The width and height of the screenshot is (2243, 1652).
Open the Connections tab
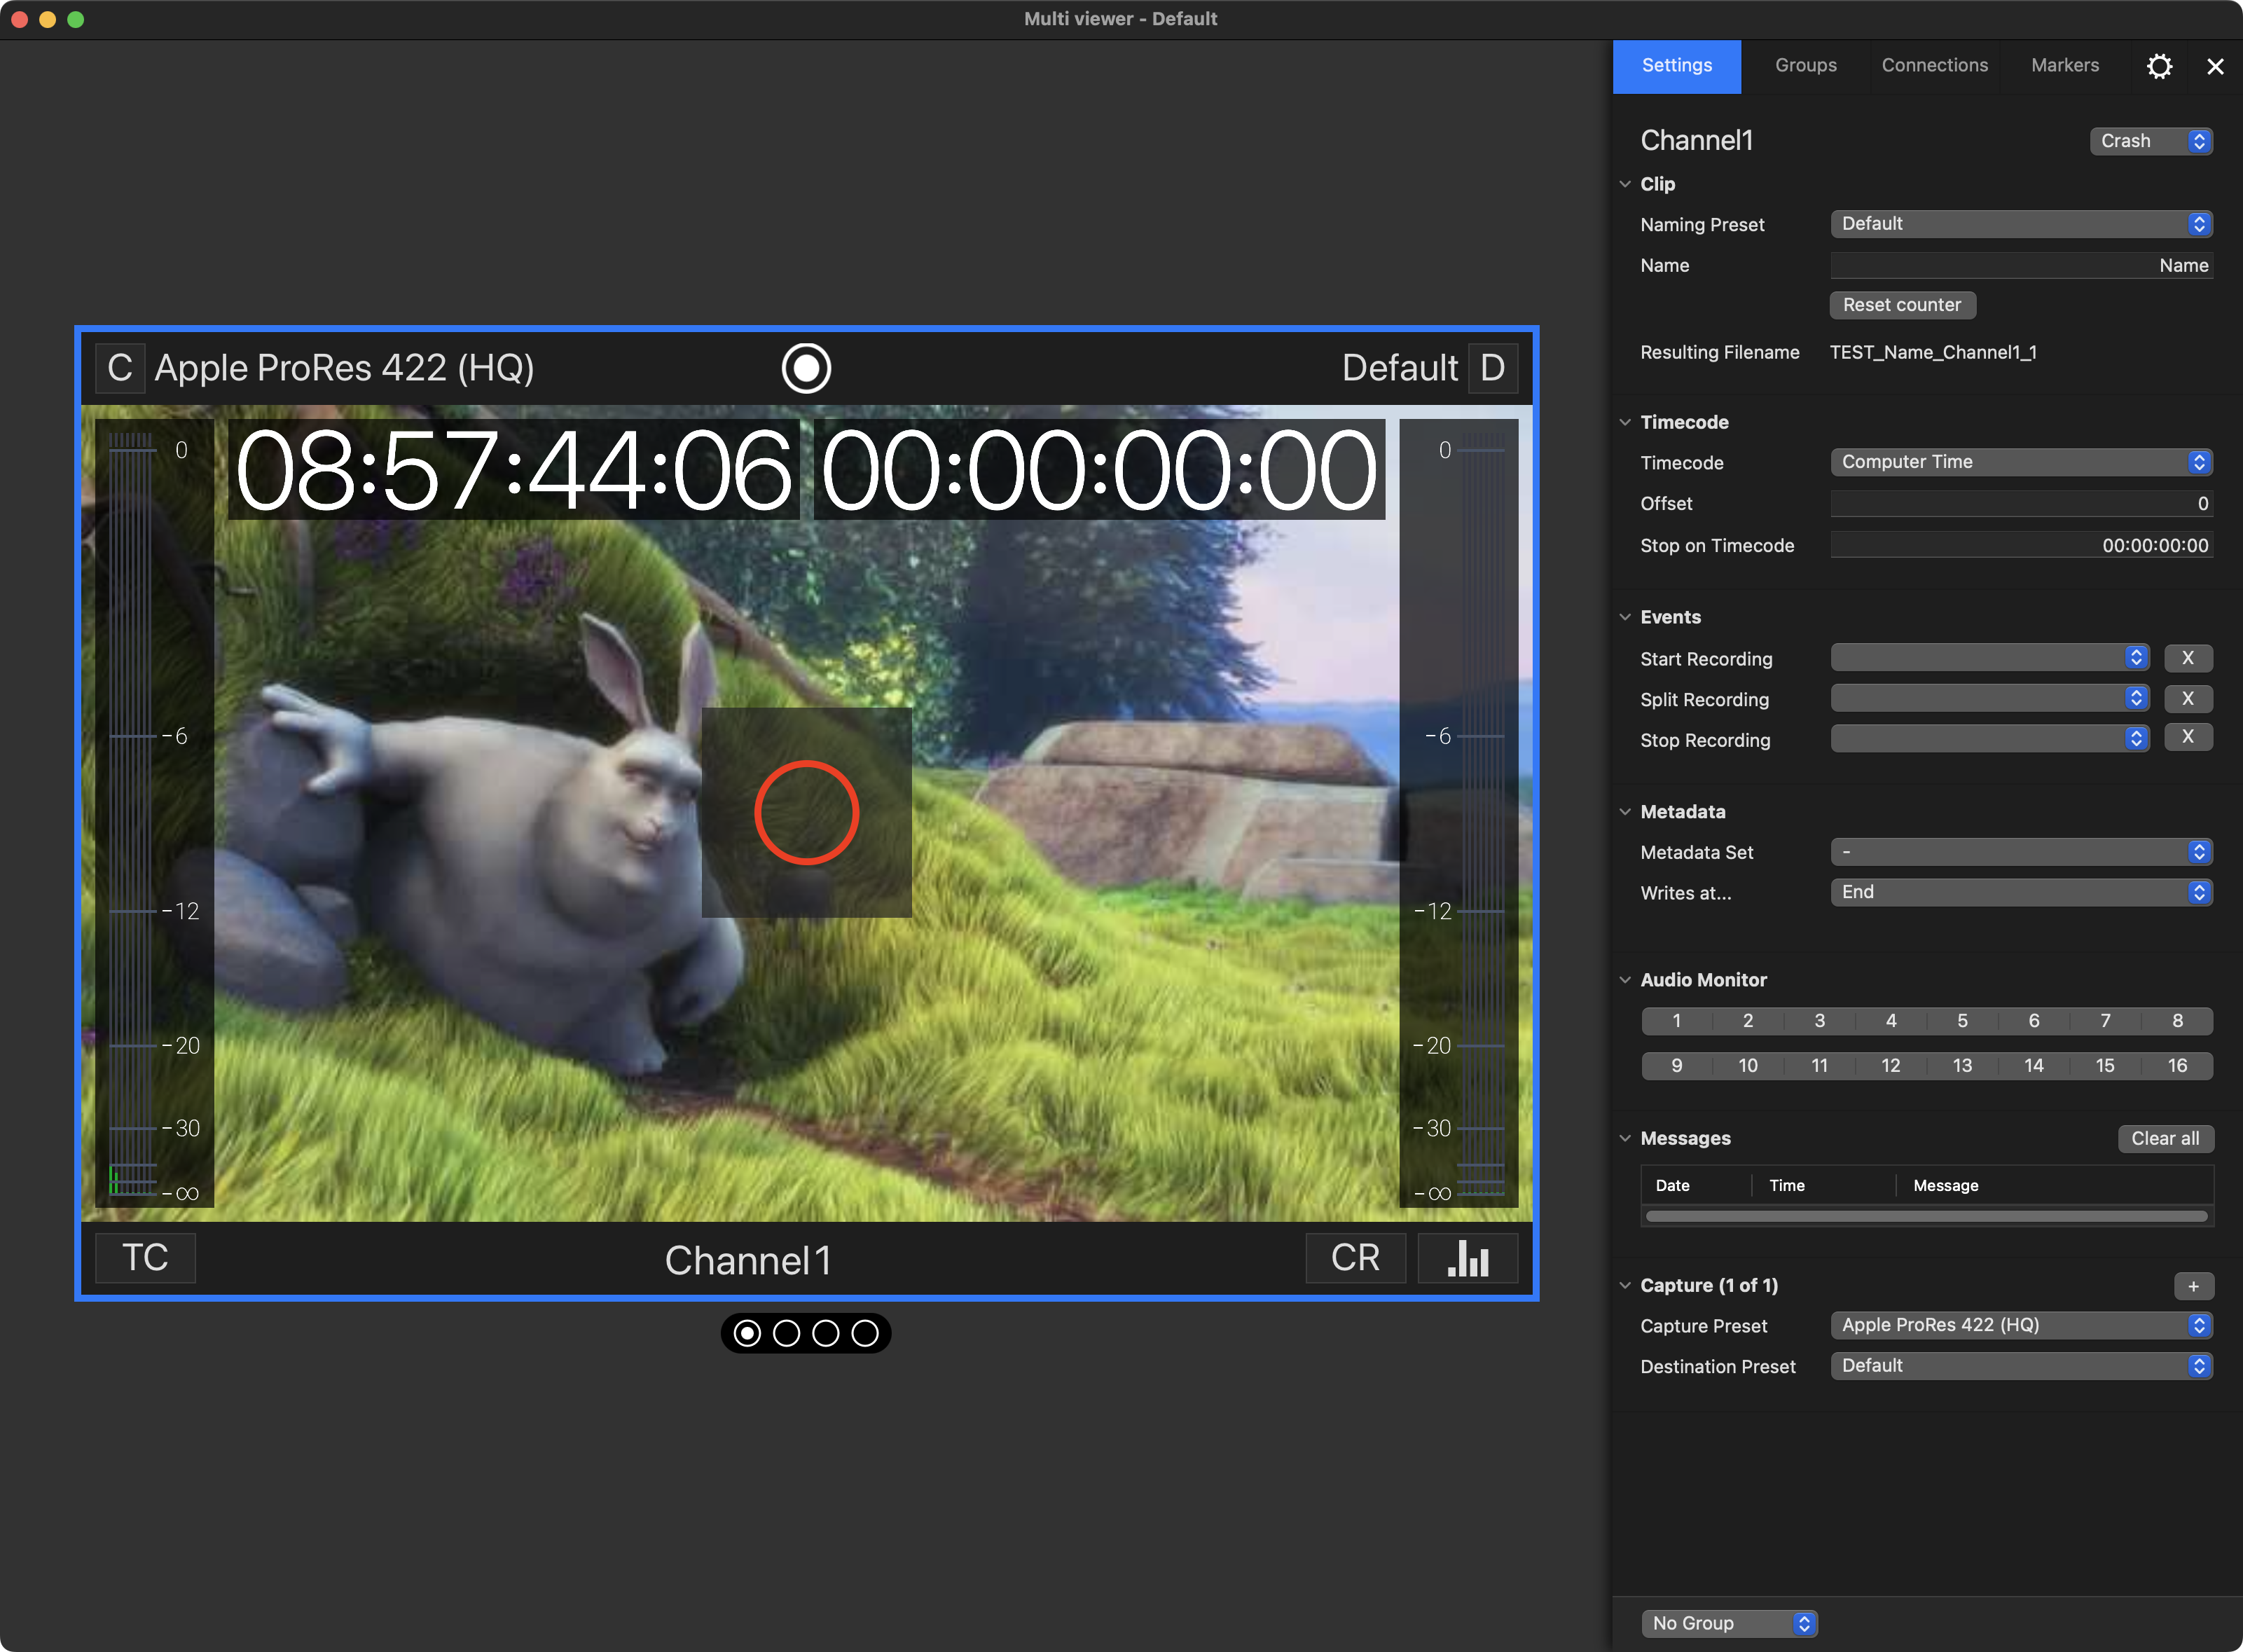pos(1935,66)
